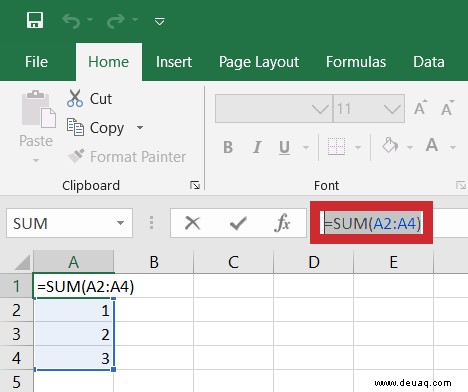Click the Insert Function fx icon
This screenshot has width=468, height=392.
[282, 223]
